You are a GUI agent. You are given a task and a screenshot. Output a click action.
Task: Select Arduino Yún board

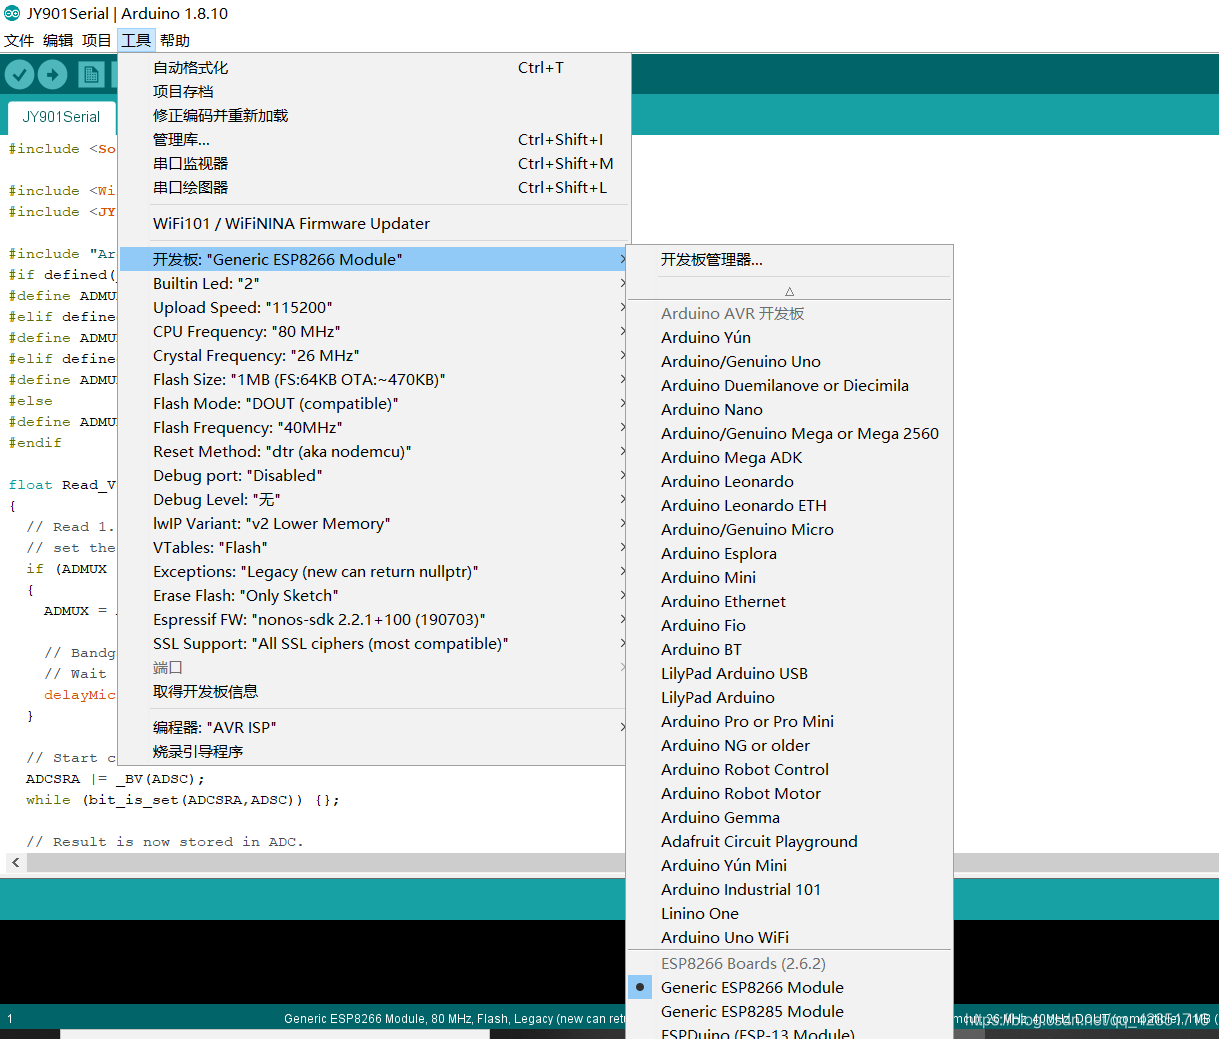tap(789, 337)
